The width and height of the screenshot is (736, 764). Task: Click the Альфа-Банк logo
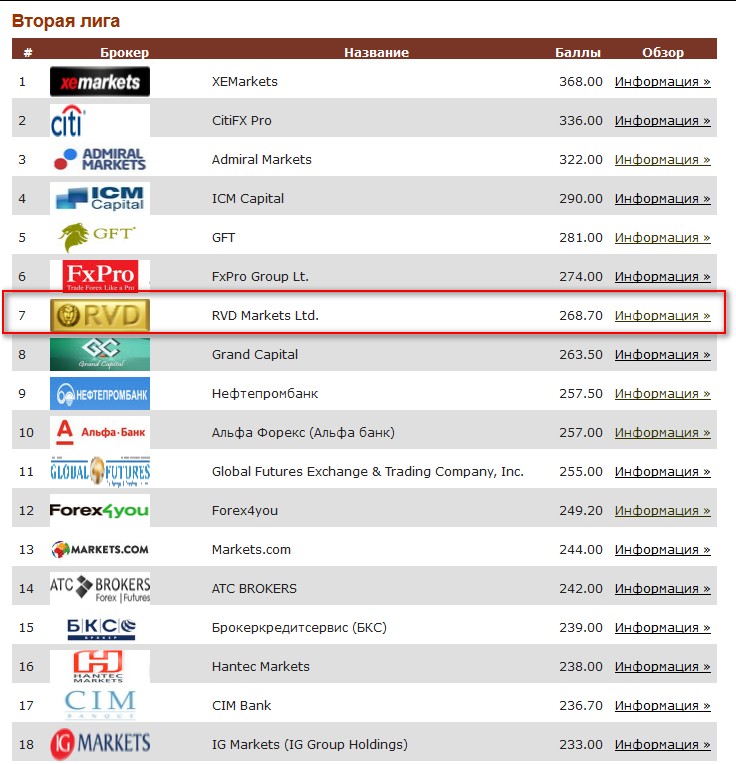[100, 432]
